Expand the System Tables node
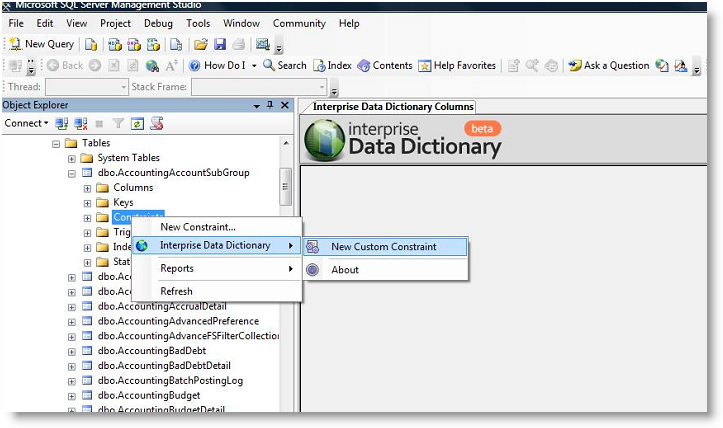The image size is (723, 428). click(x=72, y=158)
